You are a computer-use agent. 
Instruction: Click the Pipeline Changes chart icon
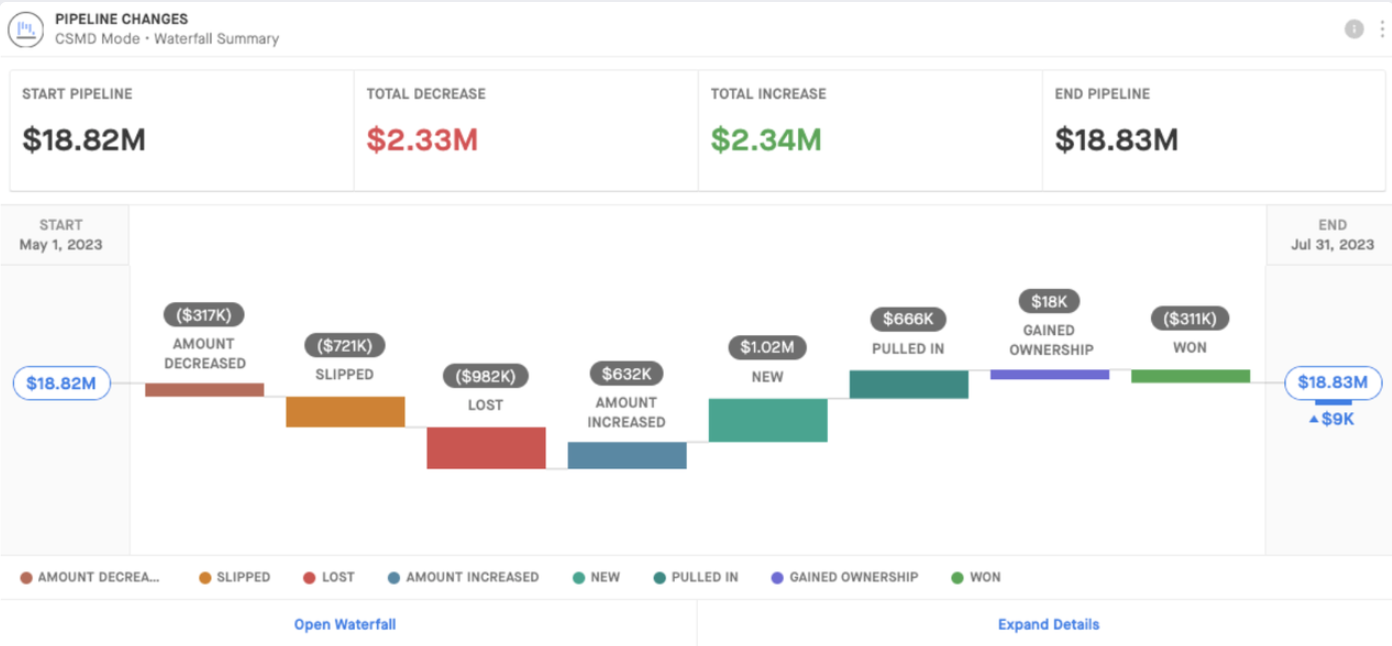[27, 29]
